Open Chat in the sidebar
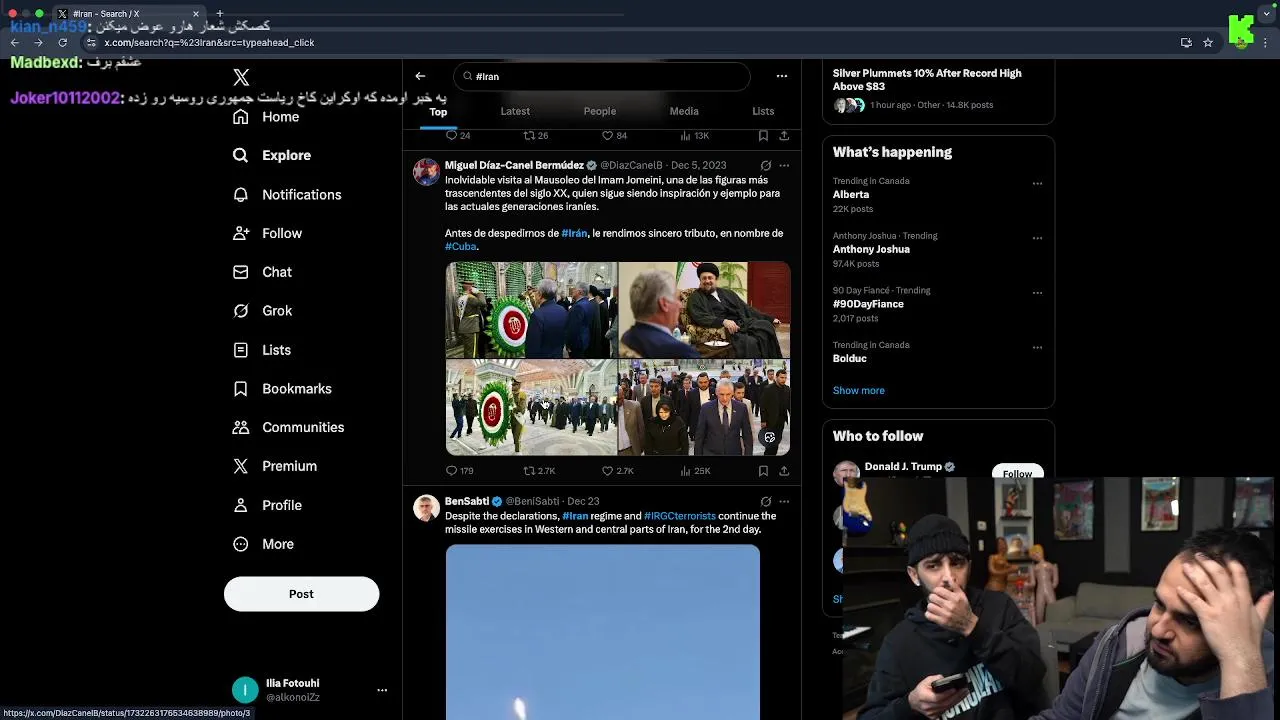This screenshot has height=720, width=1280. 262,272
